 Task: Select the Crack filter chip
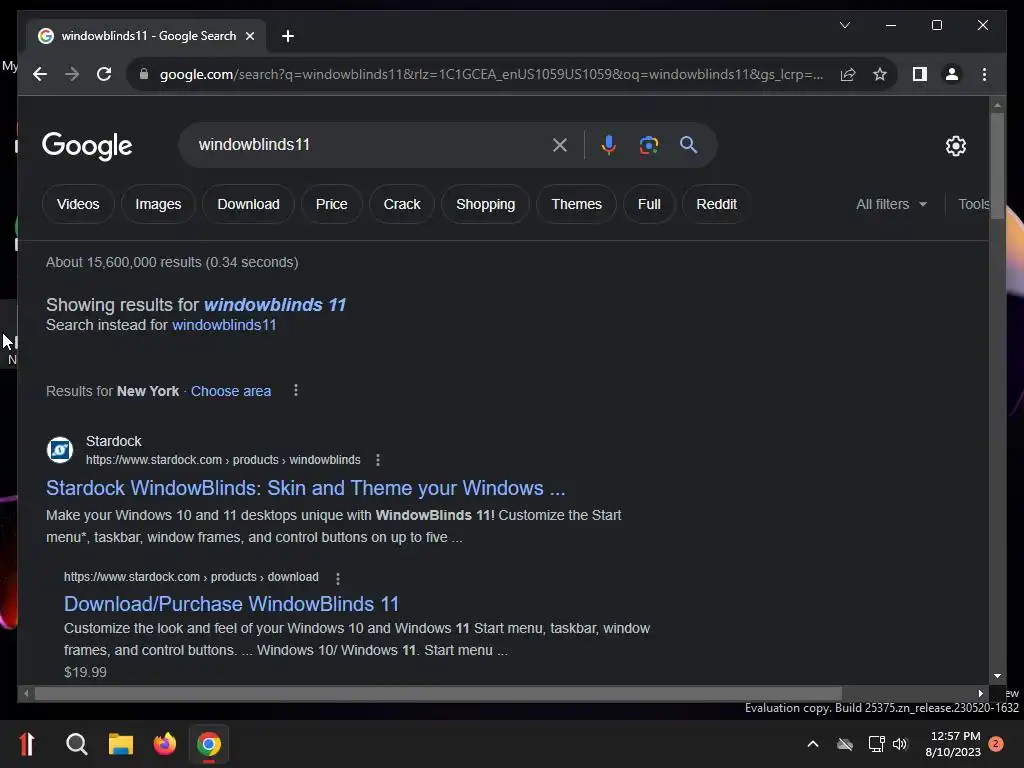(402, 204)
